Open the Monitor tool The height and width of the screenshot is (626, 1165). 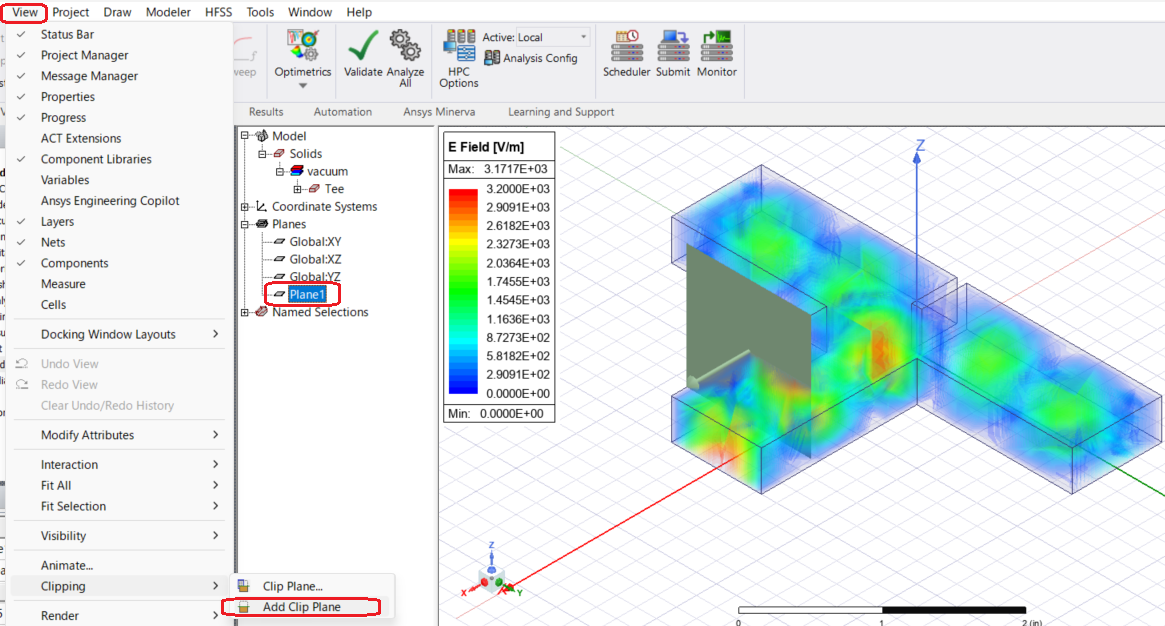tap(716, 46)
